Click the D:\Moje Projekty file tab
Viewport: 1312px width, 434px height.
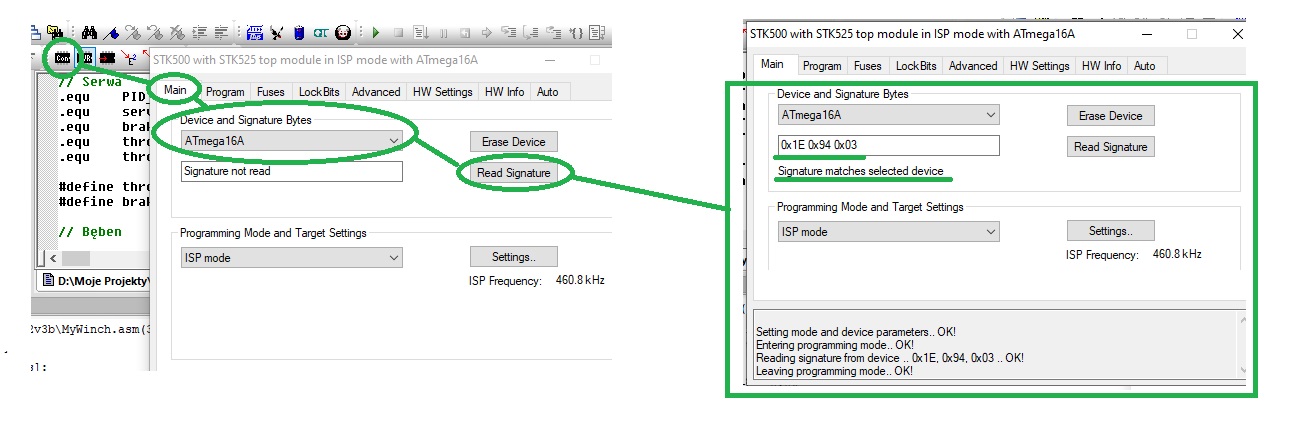pyautogui.click(x=98, y=281)
